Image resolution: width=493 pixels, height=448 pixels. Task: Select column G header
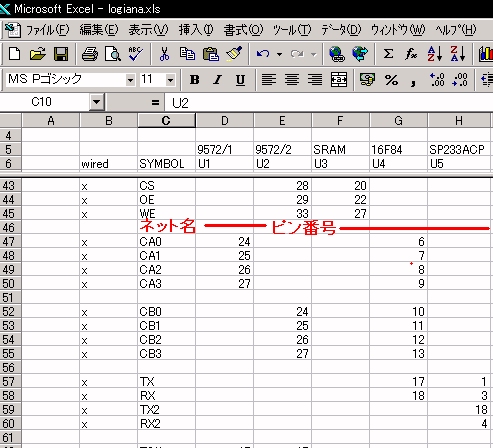click(398, 120)
